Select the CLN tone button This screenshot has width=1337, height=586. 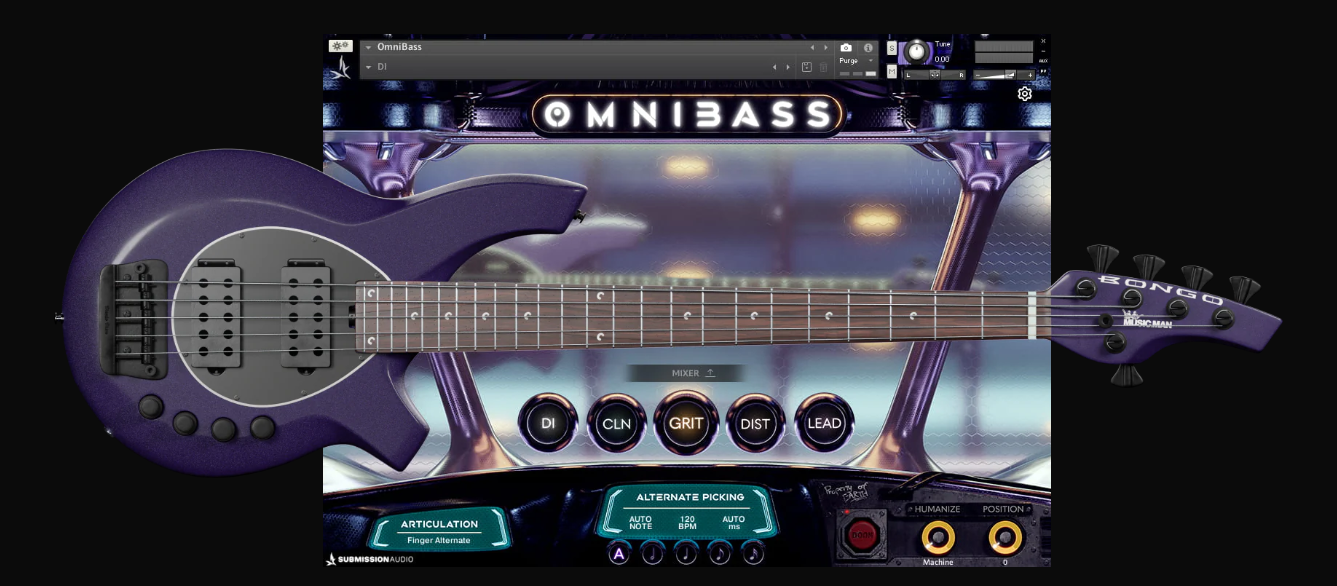[617, 423]
